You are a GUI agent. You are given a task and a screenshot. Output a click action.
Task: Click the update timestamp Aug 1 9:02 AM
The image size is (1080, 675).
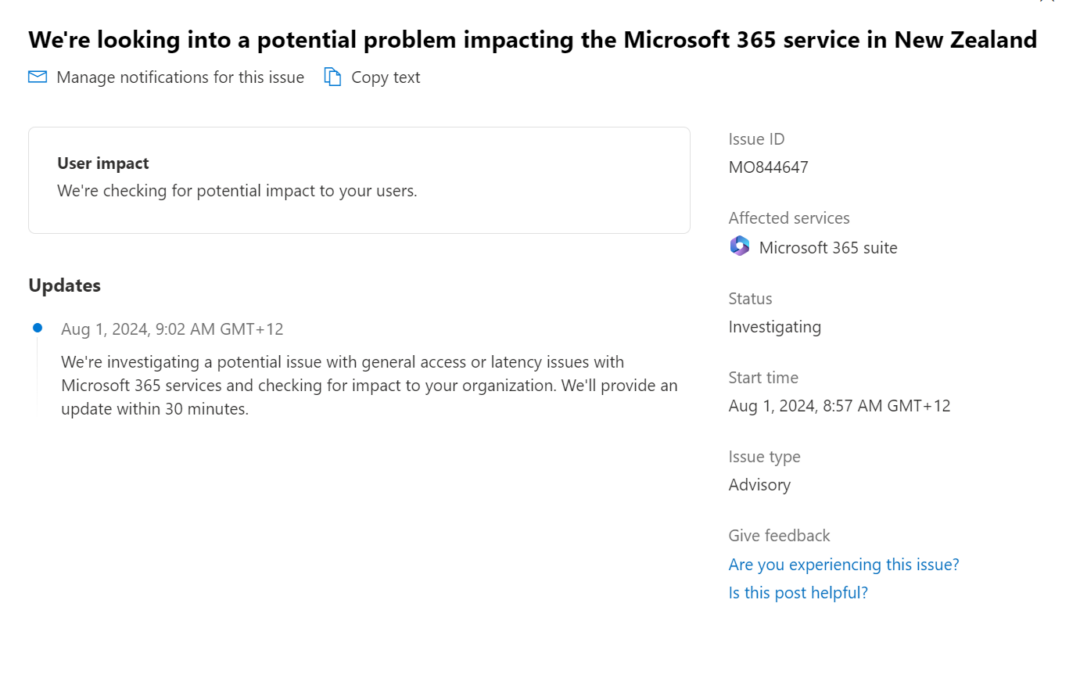(171, 328)
